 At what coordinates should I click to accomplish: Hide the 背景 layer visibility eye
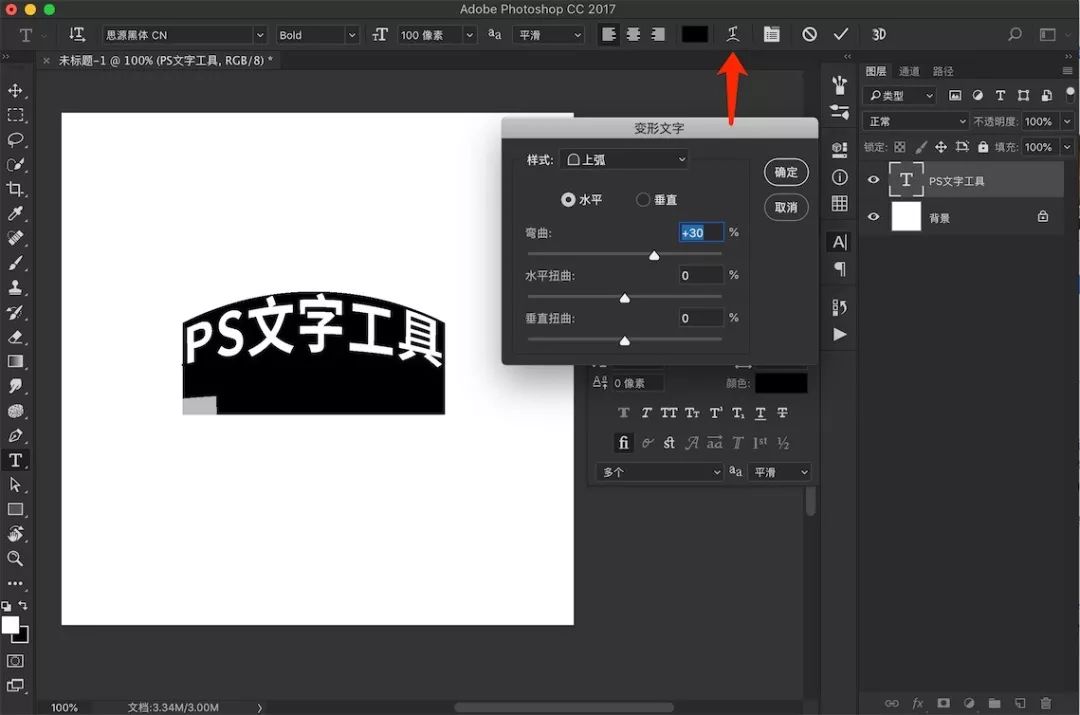873,217
